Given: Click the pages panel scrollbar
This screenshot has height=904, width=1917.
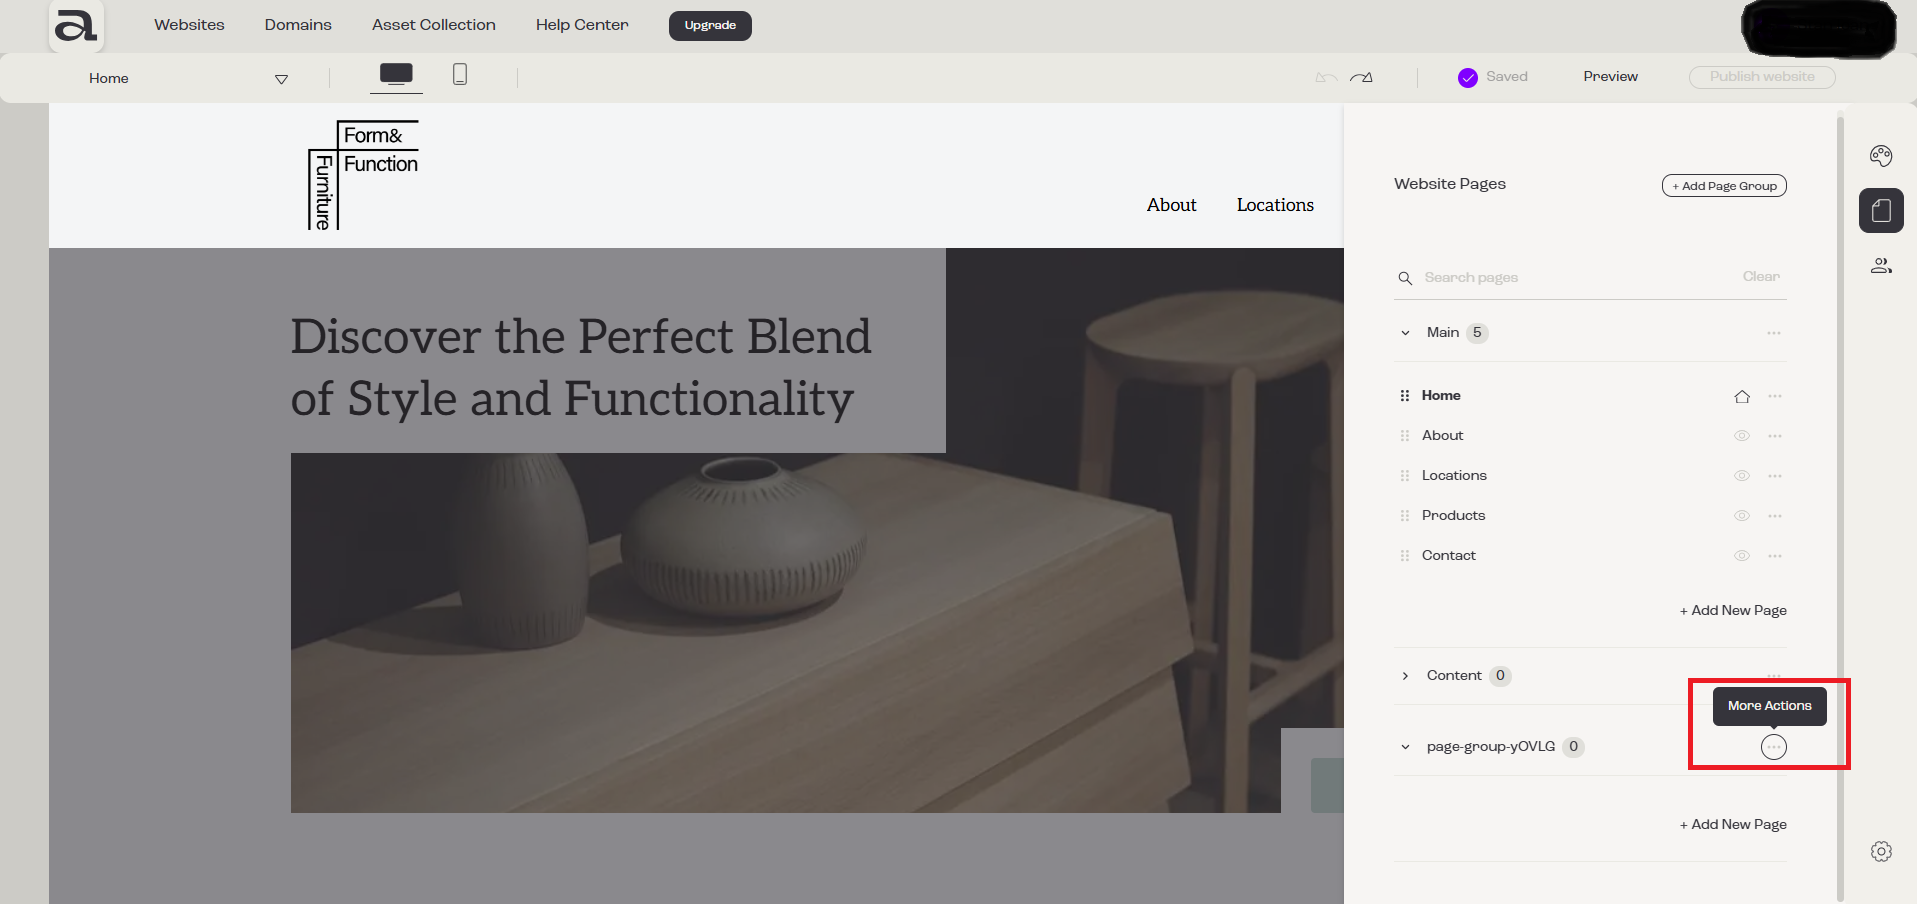Looking at the screenshot, I should point(1840,510).
